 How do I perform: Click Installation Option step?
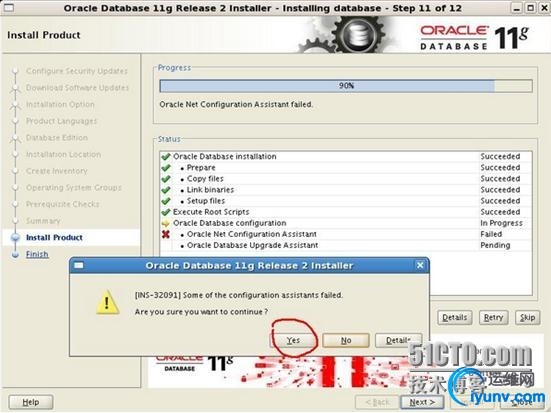[60, 104]
